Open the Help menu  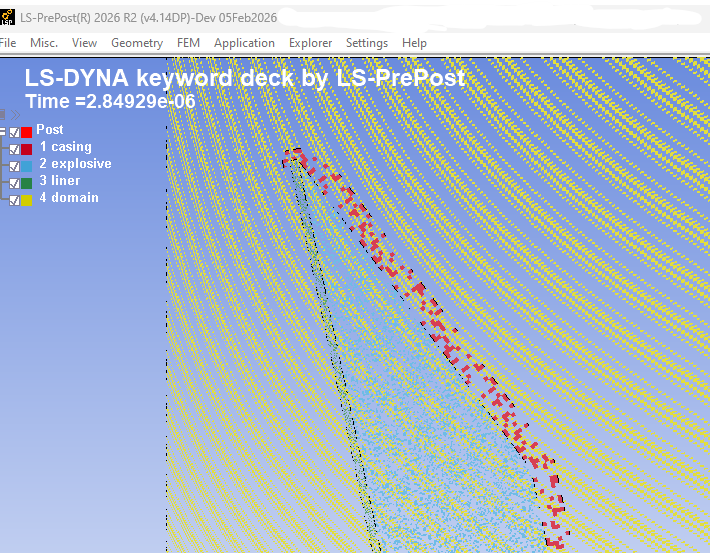[414, 43]
